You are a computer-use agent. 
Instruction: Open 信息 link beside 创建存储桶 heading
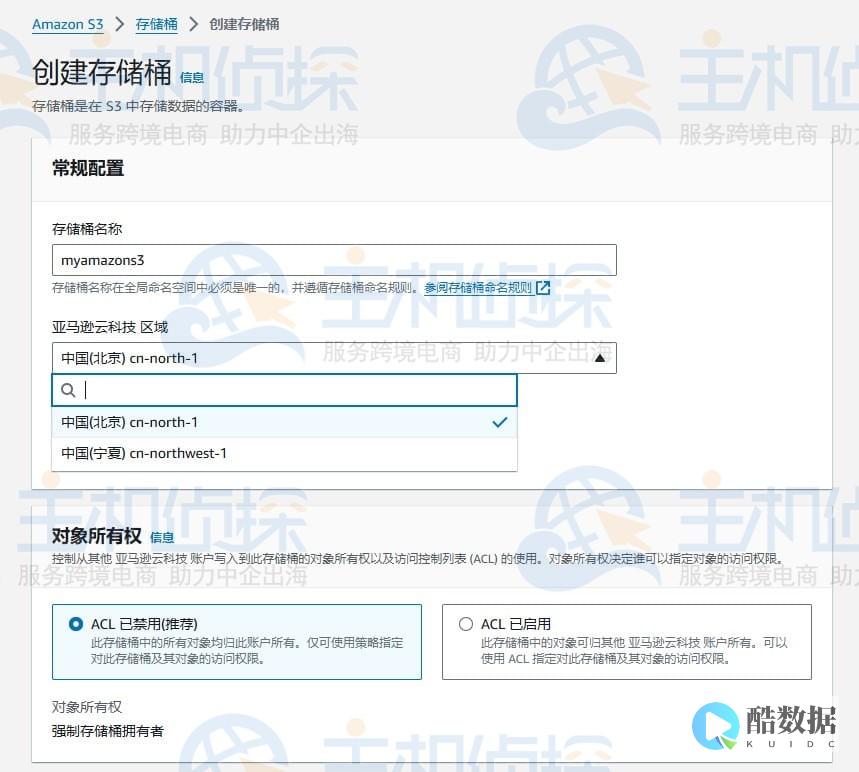click(x=192, y=78)
